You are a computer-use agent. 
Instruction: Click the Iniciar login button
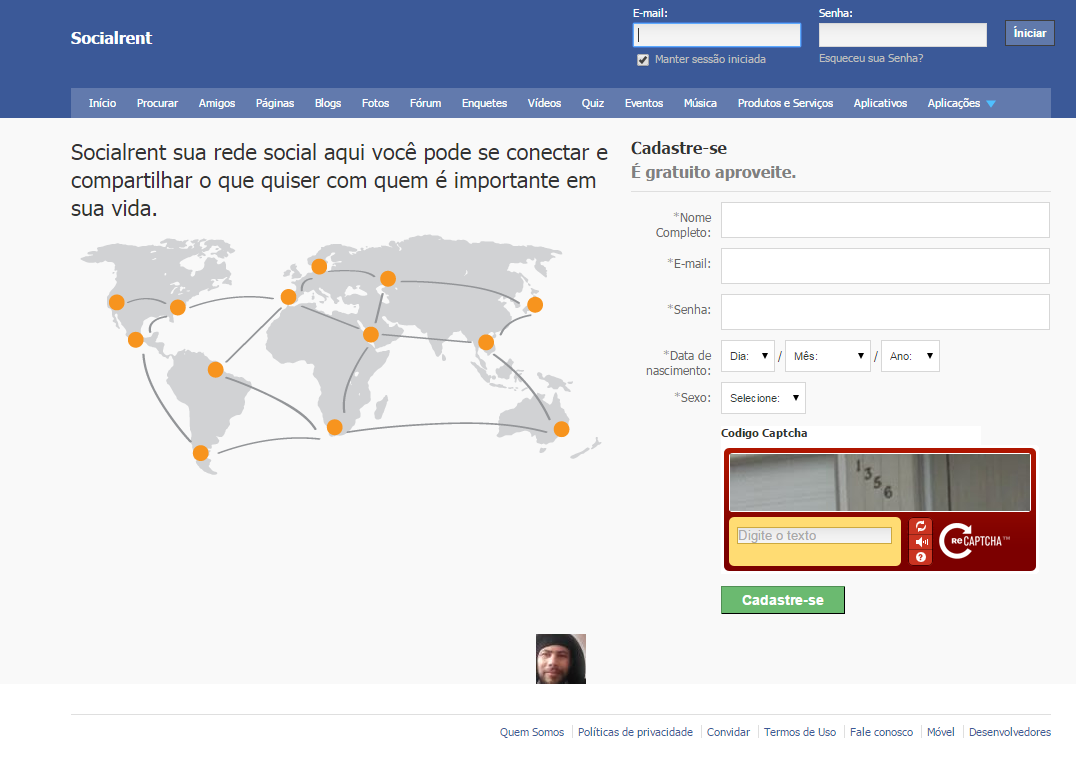click(1029, 33)
